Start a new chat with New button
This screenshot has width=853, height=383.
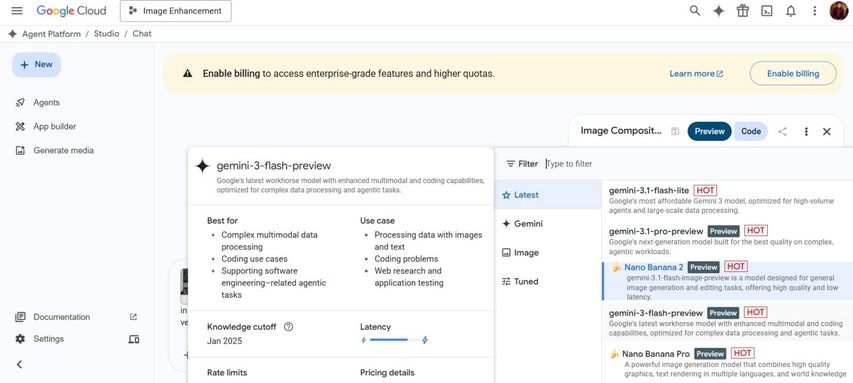36,65
